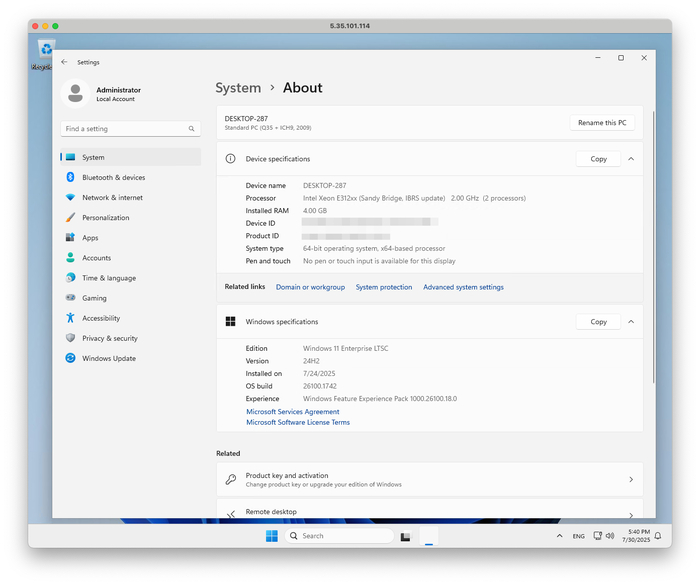The width and height of the screenshot is (700, 585).
Task: Open the Windows Update icon
Action: pyautogui.click(x=70, y=358)
